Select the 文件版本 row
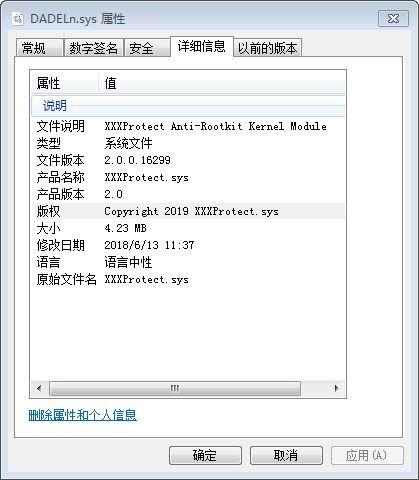This screenshot has height=480, width=419. 188,160
